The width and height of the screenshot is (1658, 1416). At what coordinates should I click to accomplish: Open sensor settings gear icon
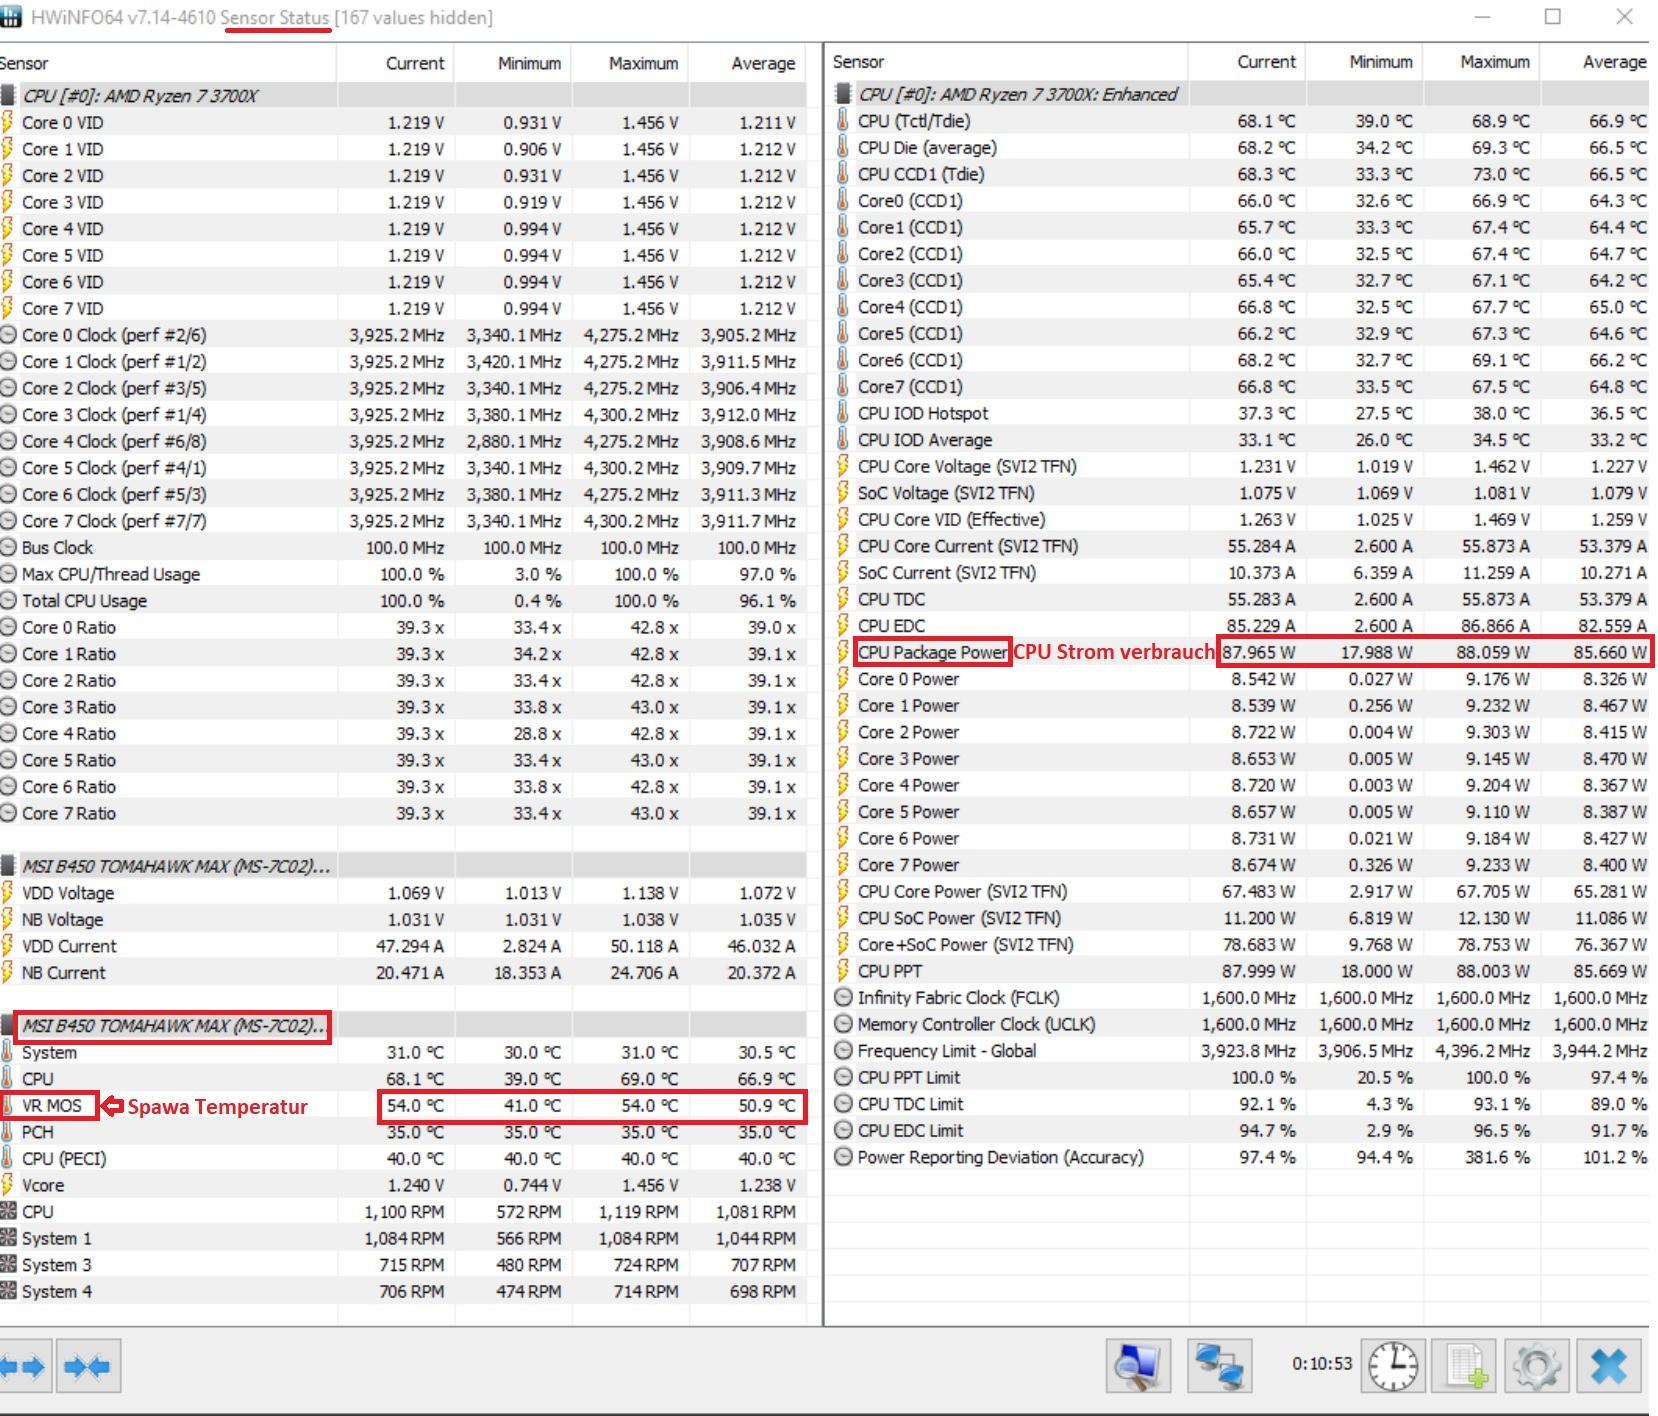(x=1537, y=1366)
